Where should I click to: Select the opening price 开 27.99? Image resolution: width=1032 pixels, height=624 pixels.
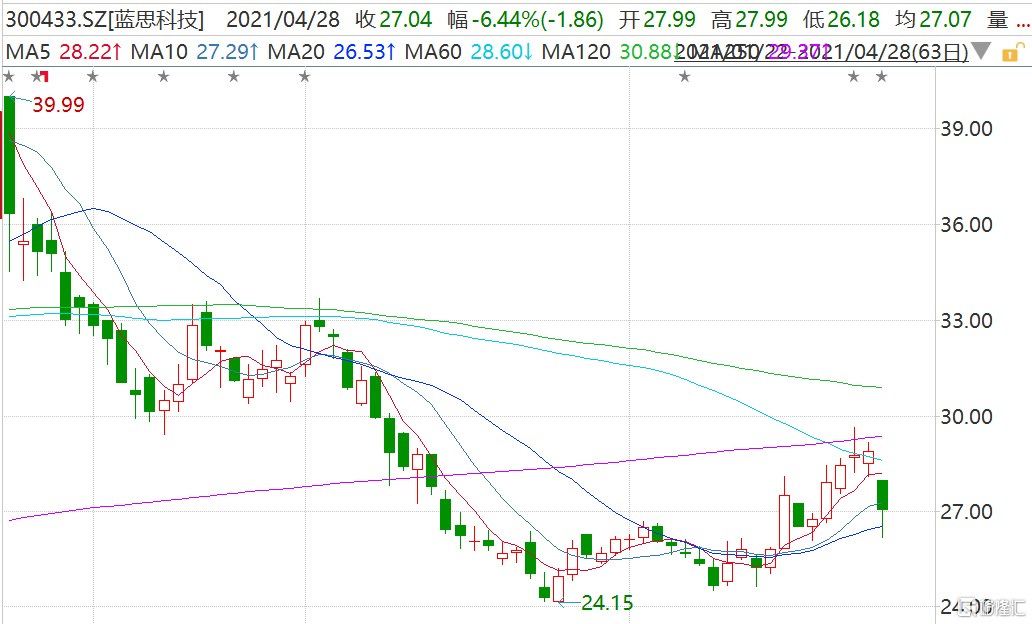(x=657, y=20)
